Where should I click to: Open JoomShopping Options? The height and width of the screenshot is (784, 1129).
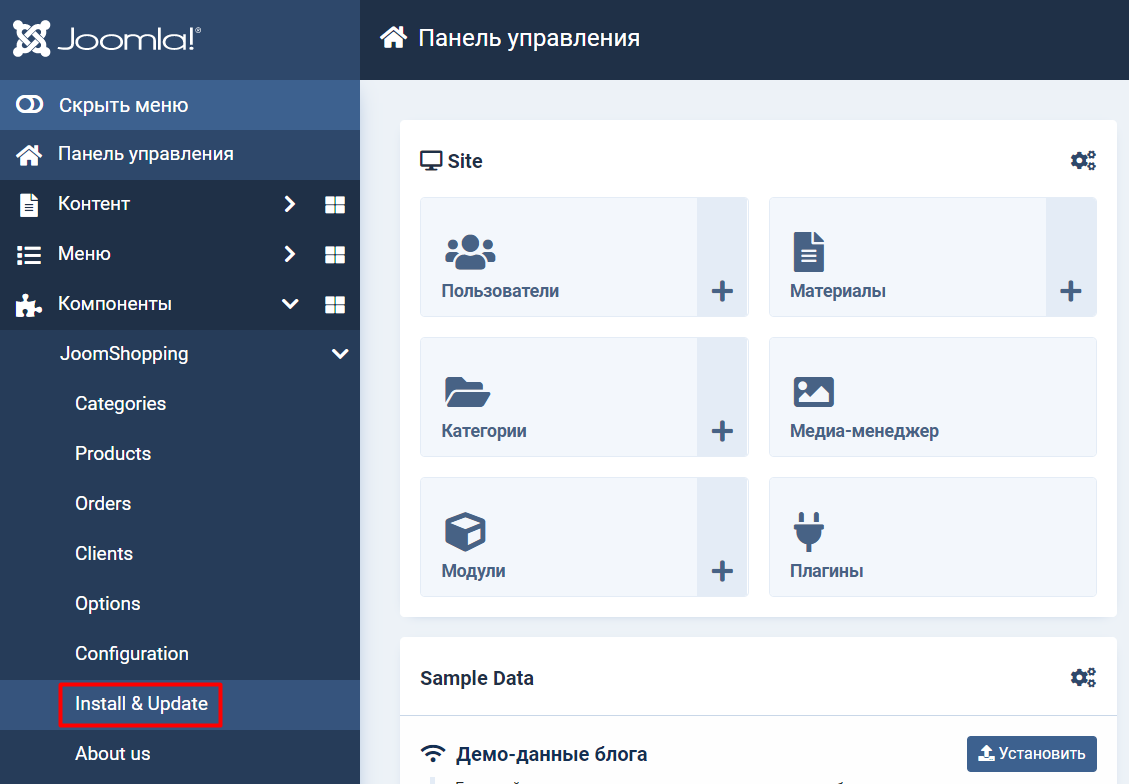[x=107, y=603]
